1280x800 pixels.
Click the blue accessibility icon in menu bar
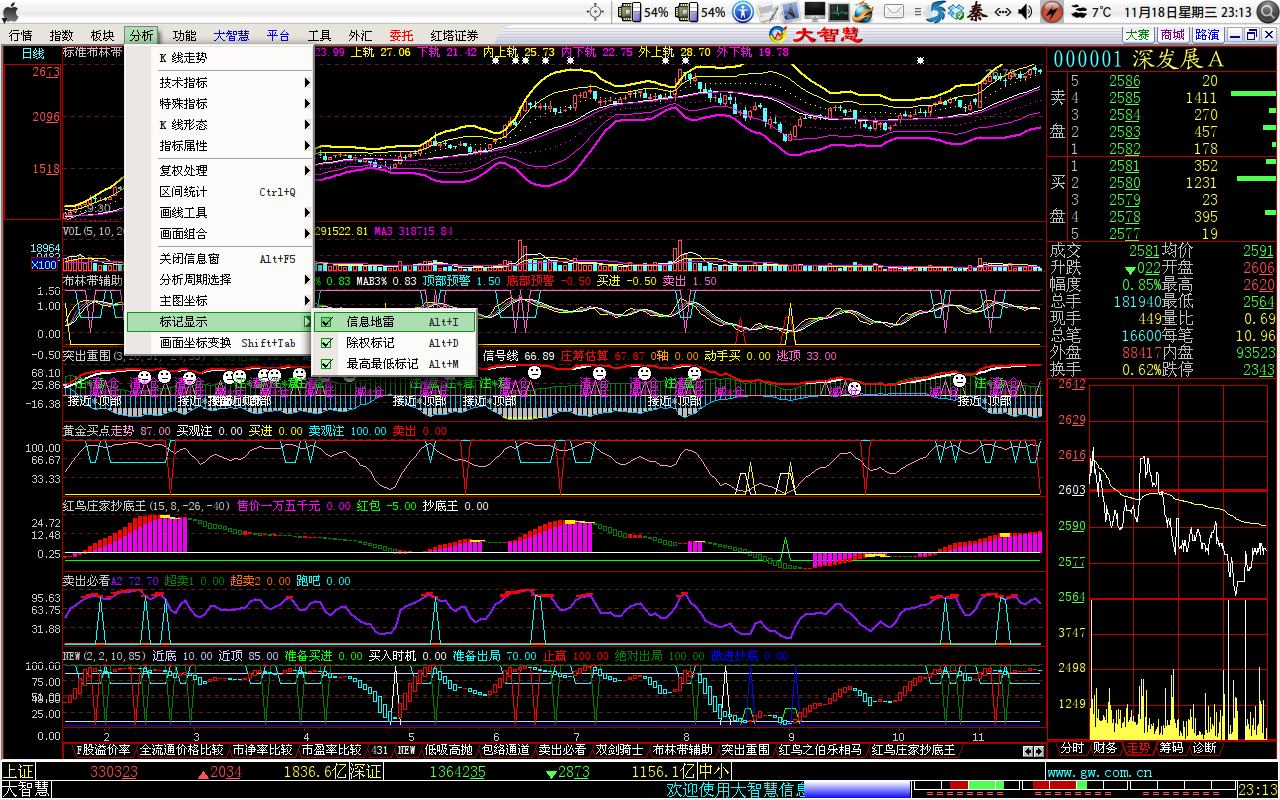(742, 12)
